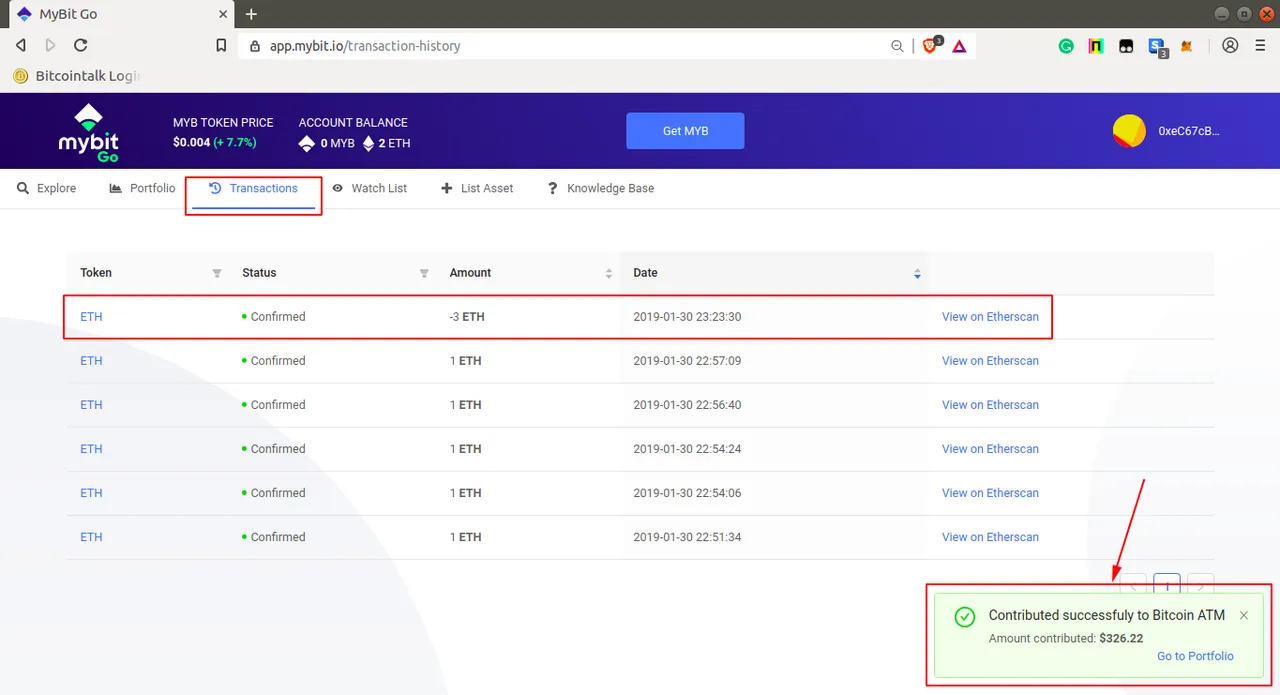Image resolution: width=1280 pixels, height=695 pixels.
Task: Open the blue S extension icon with badge
Action: tap(1157, 46)
